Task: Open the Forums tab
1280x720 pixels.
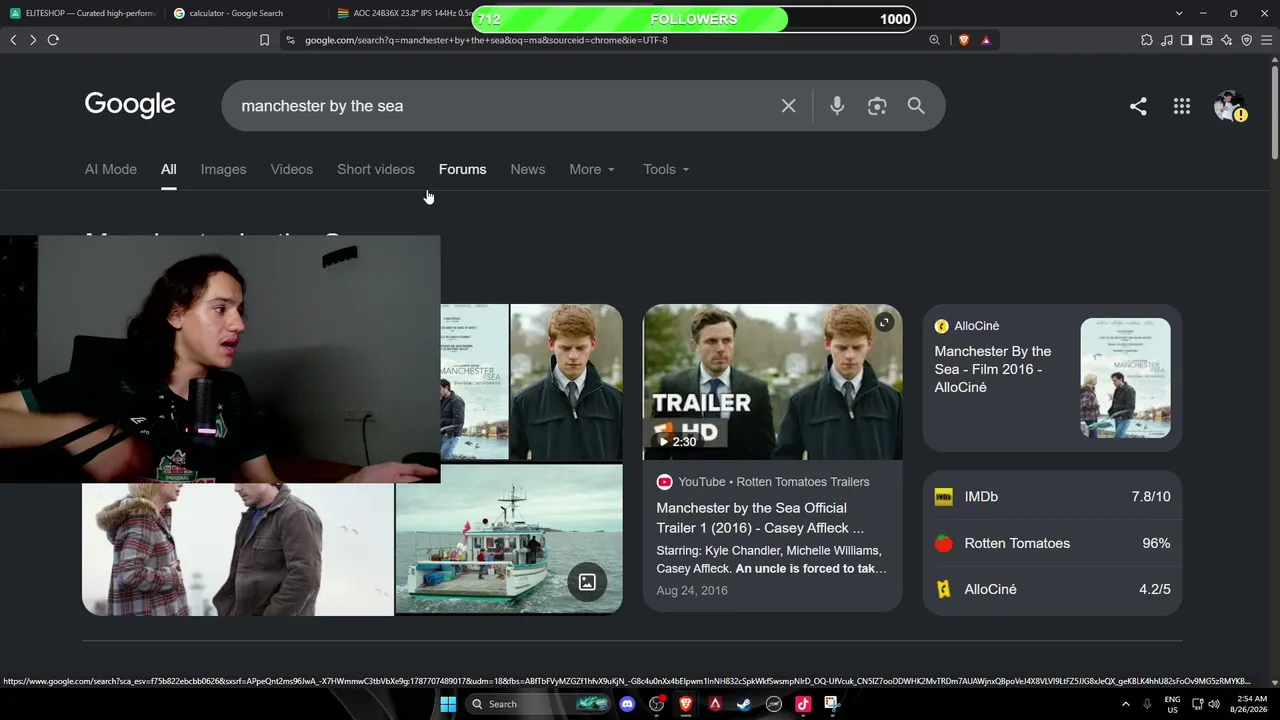Action: click(x=462, y=169)
